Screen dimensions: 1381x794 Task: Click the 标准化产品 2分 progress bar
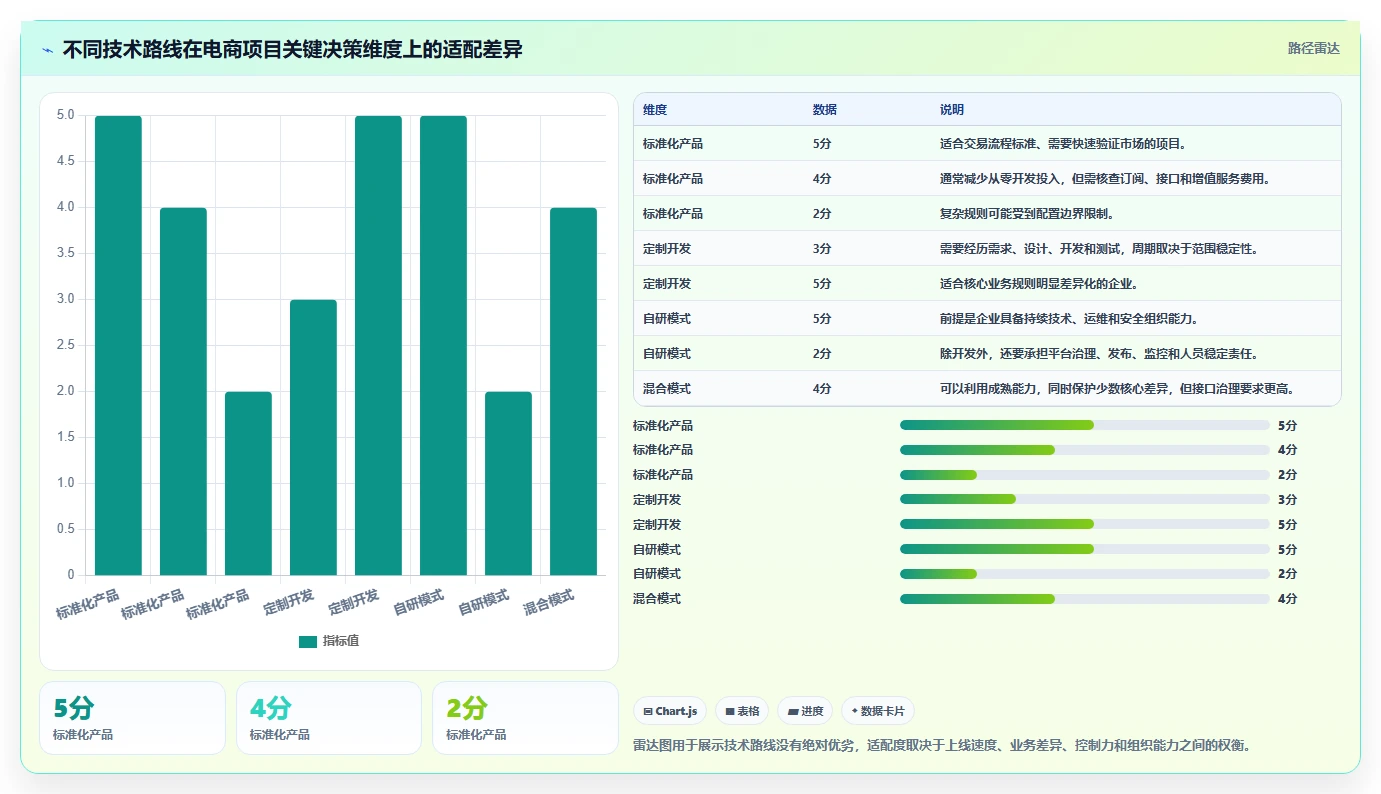tap(1085, 475)
